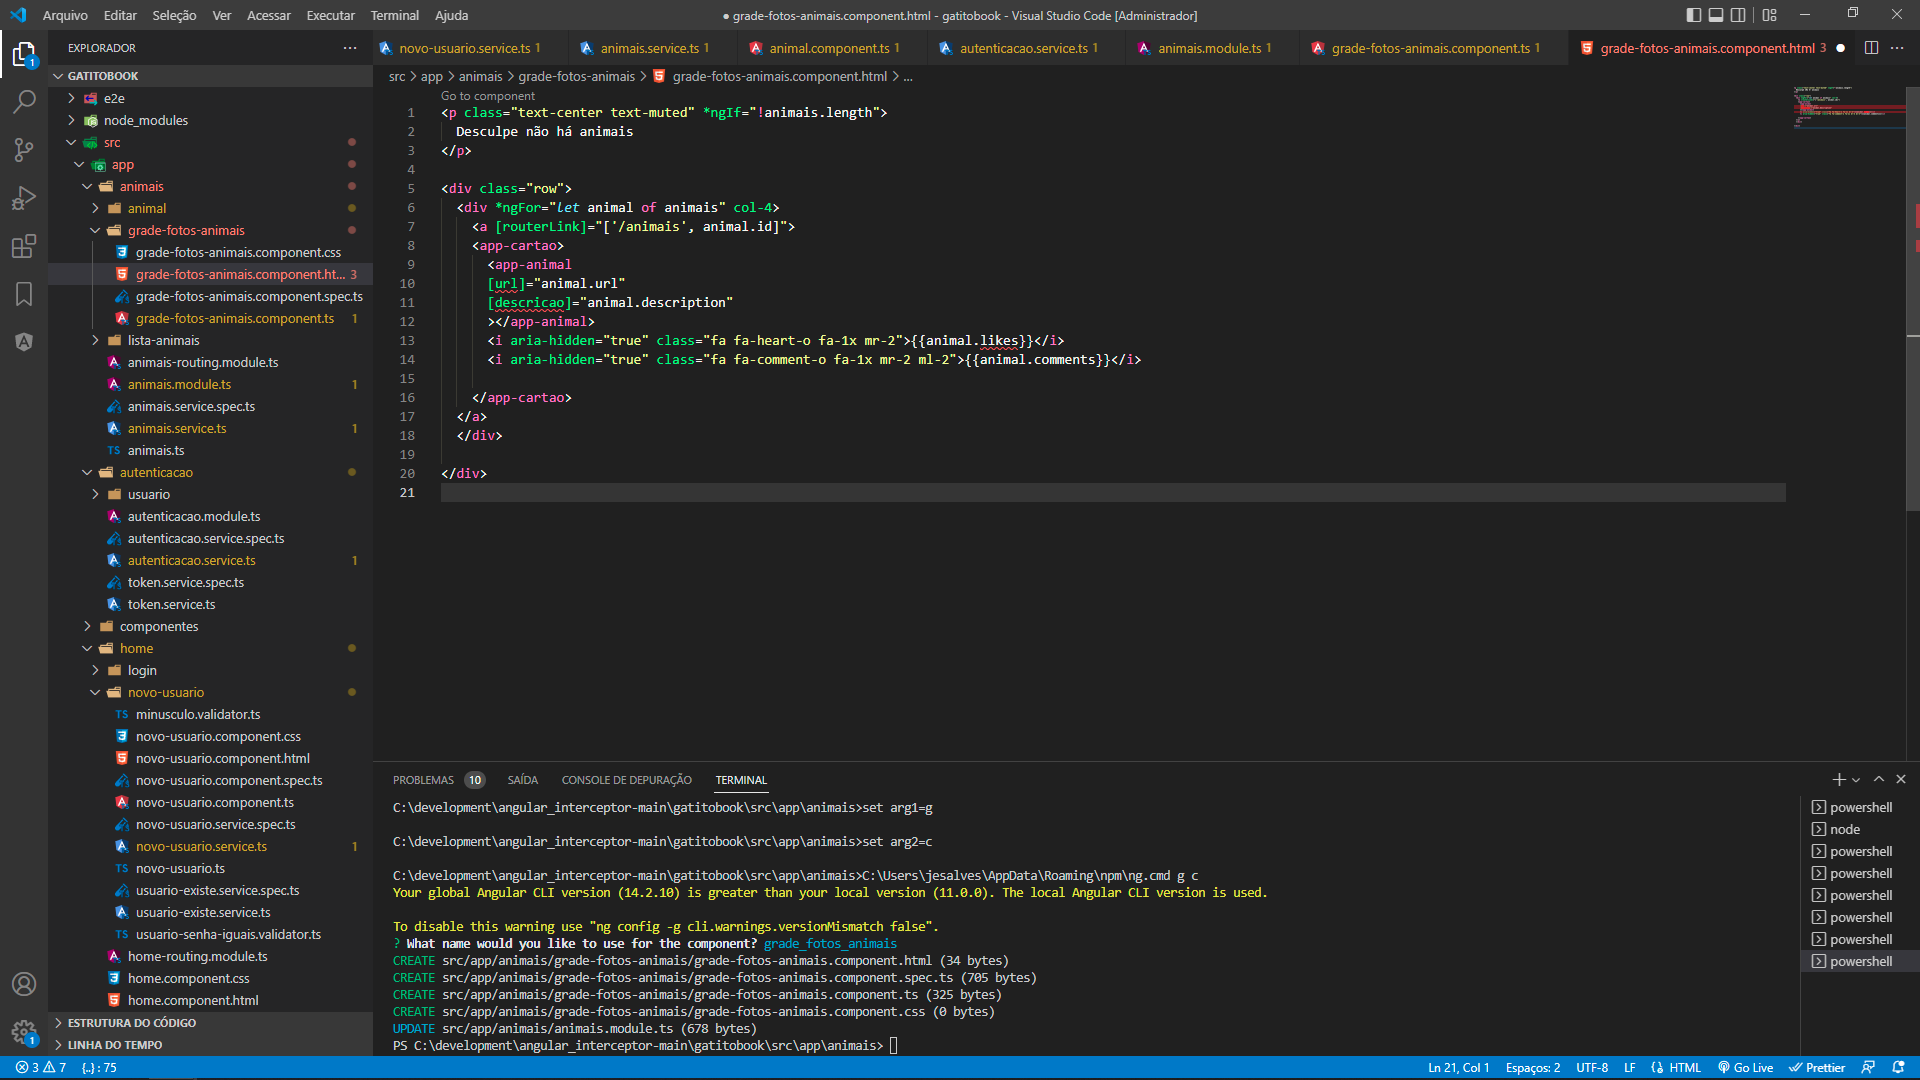Toggle secondary sidebar layout icon

coord(1739,15)
